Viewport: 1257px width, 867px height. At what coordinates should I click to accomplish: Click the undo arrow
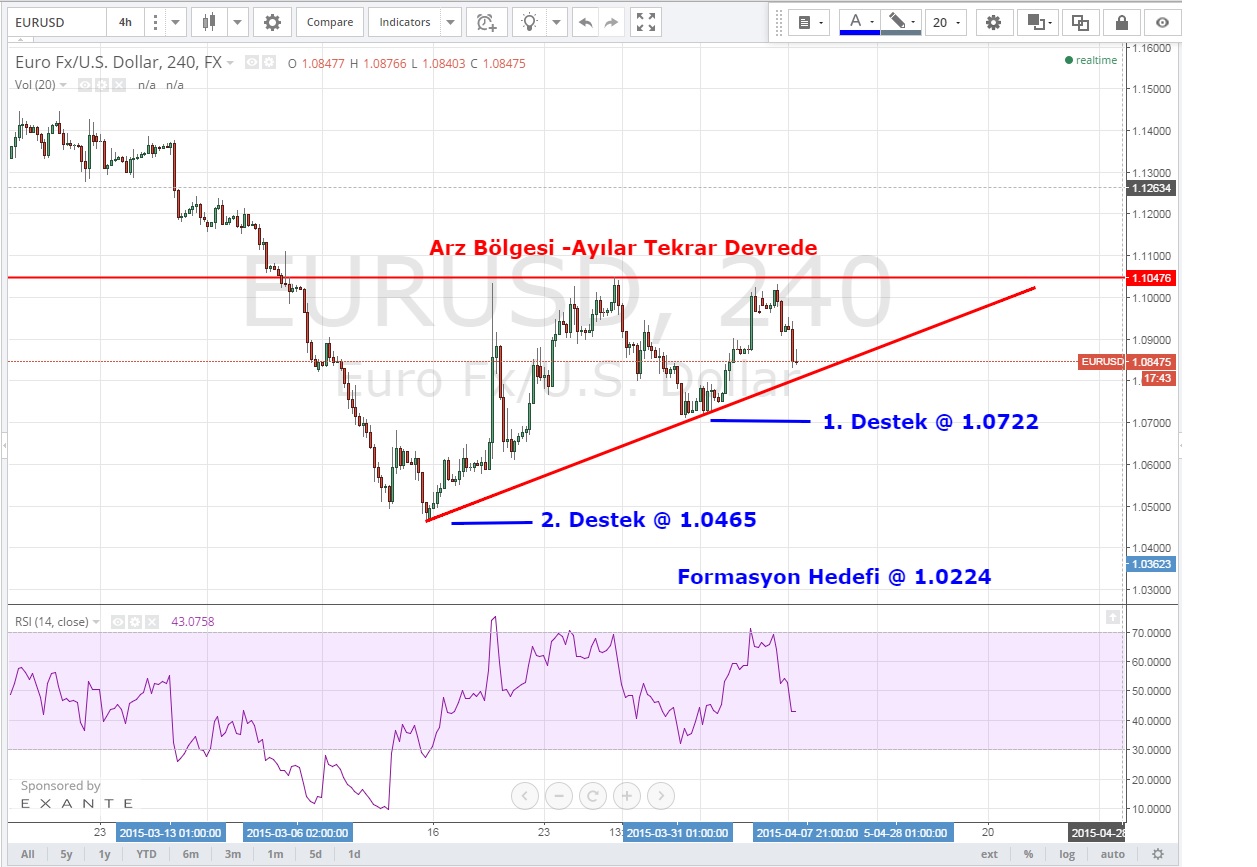585,22
